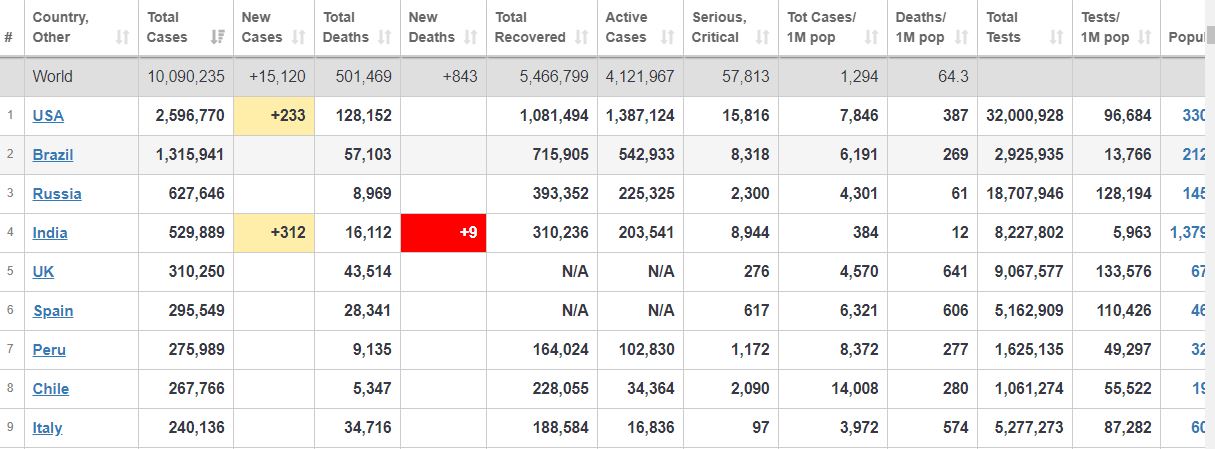Screen dimensions: 1215x449
Task: Sort by Total Cases column icon
Action: 217,38
